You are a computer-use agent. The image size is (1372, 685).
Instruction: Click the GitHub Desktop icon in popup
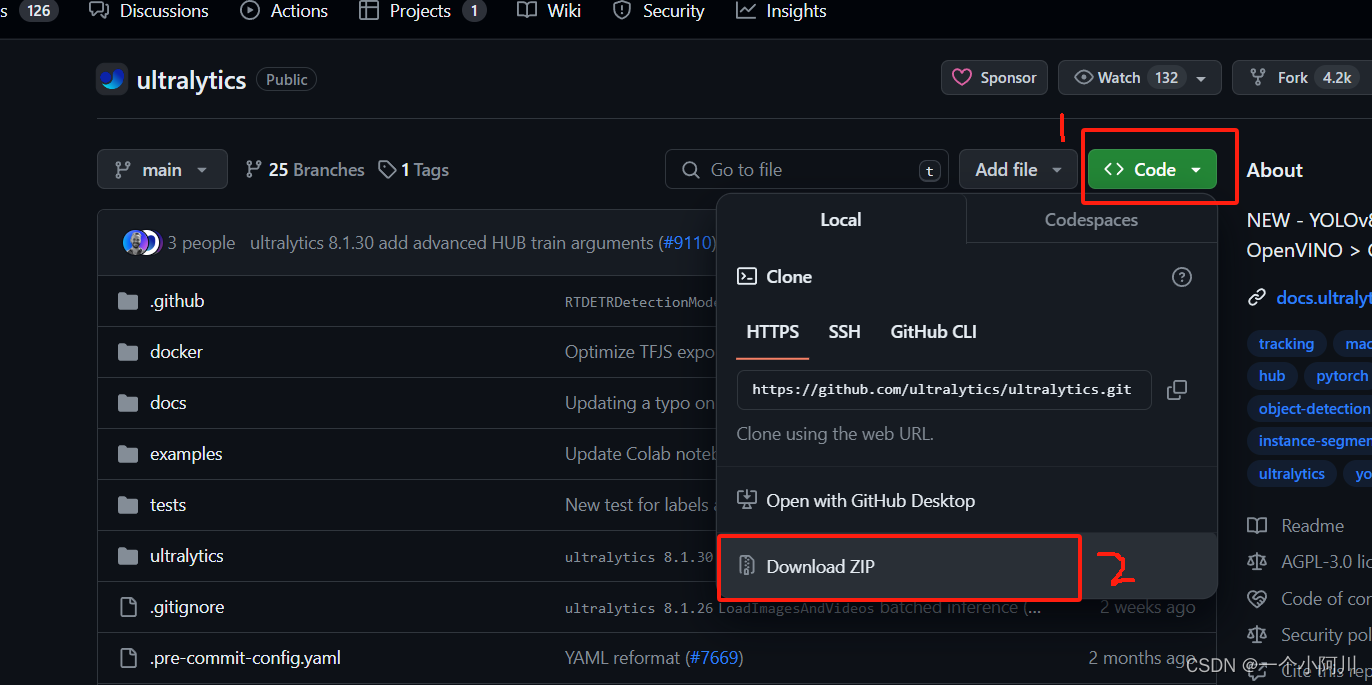pos(746,499)
